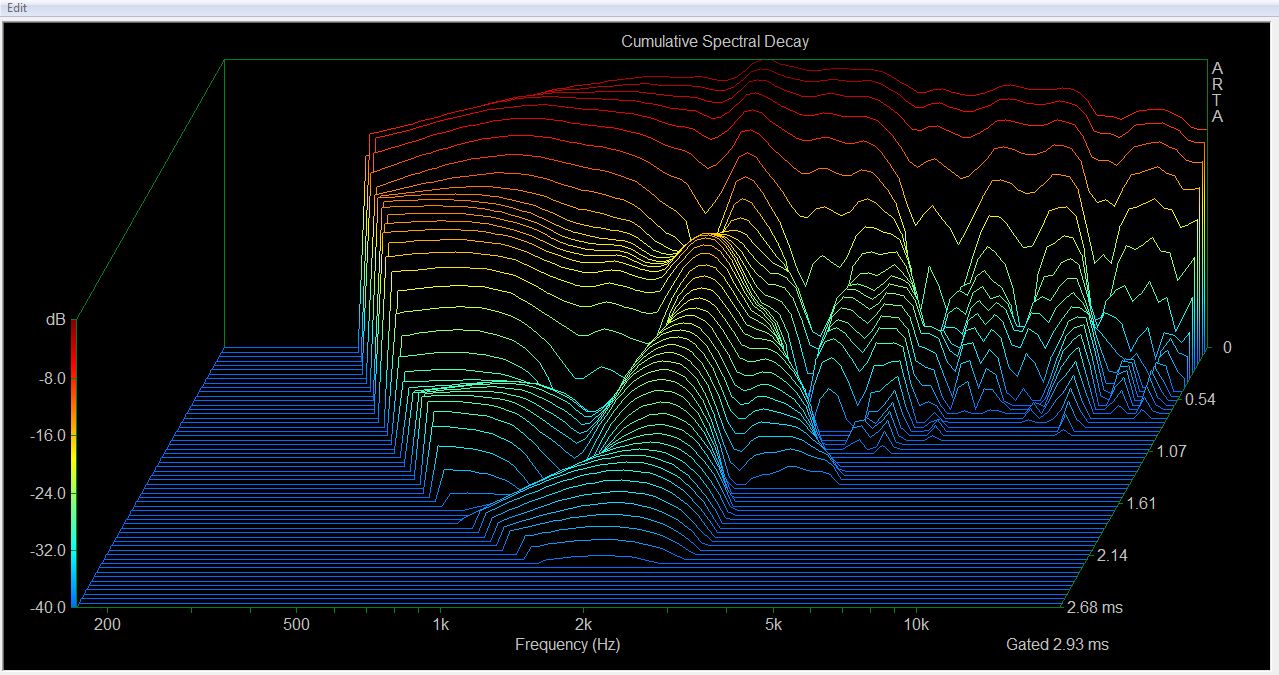1279x675 pixels.
Task: Click the -16.0 dB scale value
Action: tap(49, 436)
